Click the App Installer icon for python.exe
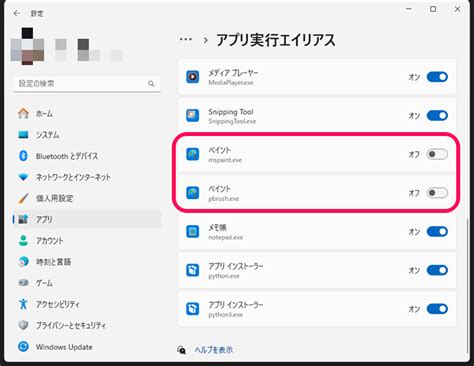Screen dimensions: 474x366 pyautogui.click(x=193, y=270)
